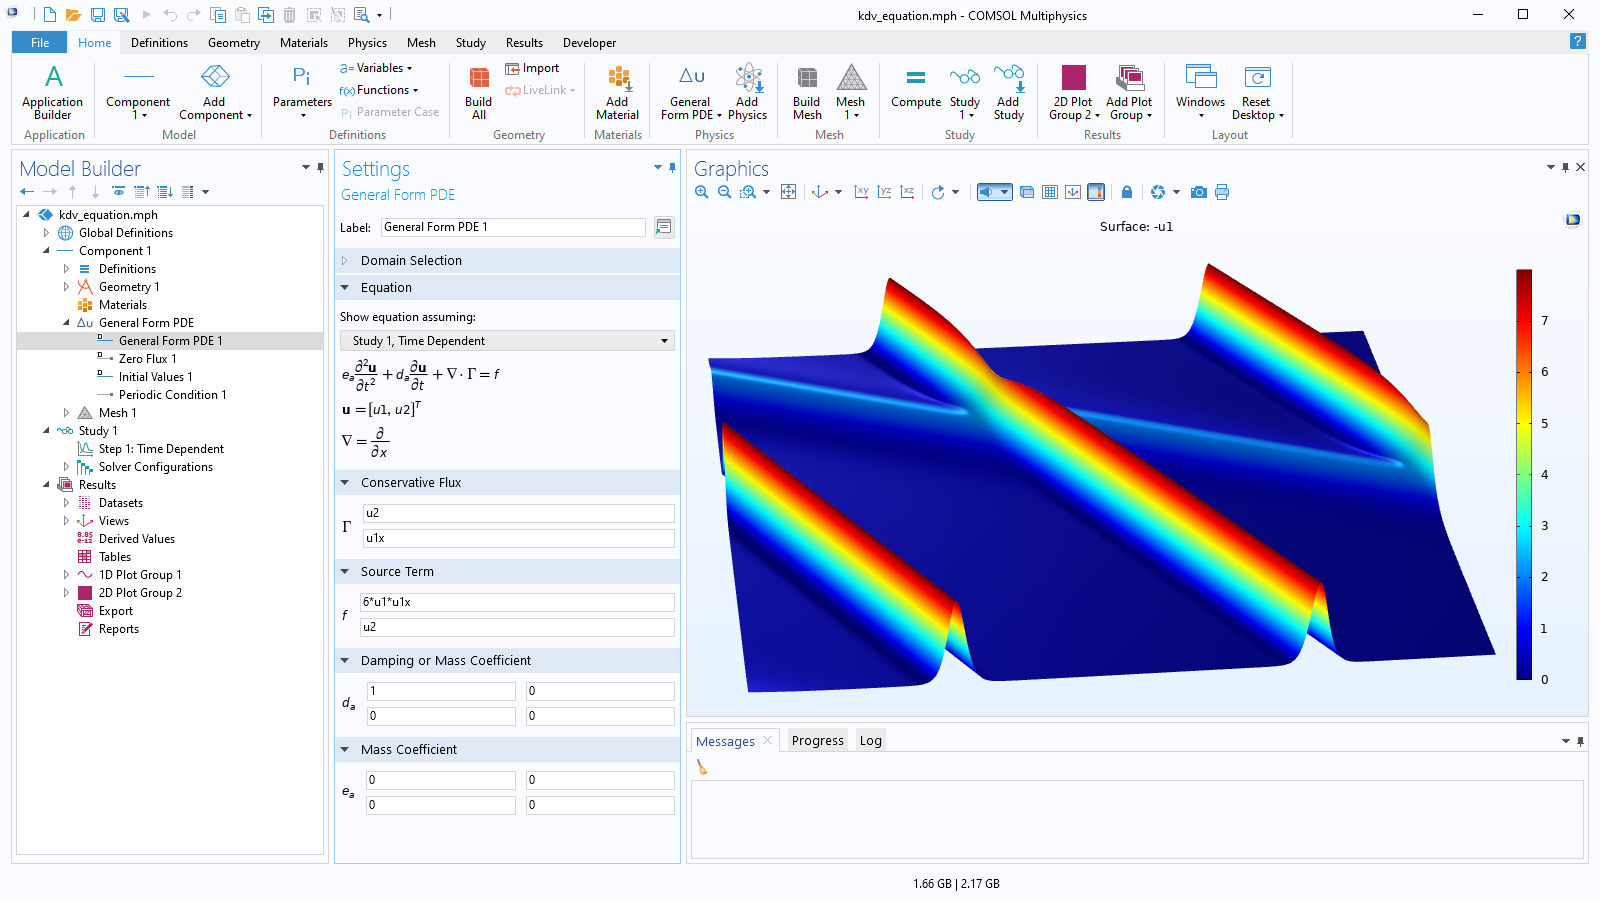Click the source term field '6*u1*u1x'
The width and height of the screenshot is (1600, 900).
pos(517,602)
